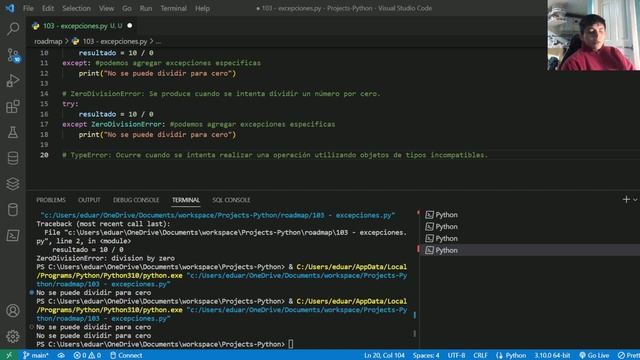
Task: Click the ZeroDivisionError exception name on line 17
Action: (x=126, y=124)
